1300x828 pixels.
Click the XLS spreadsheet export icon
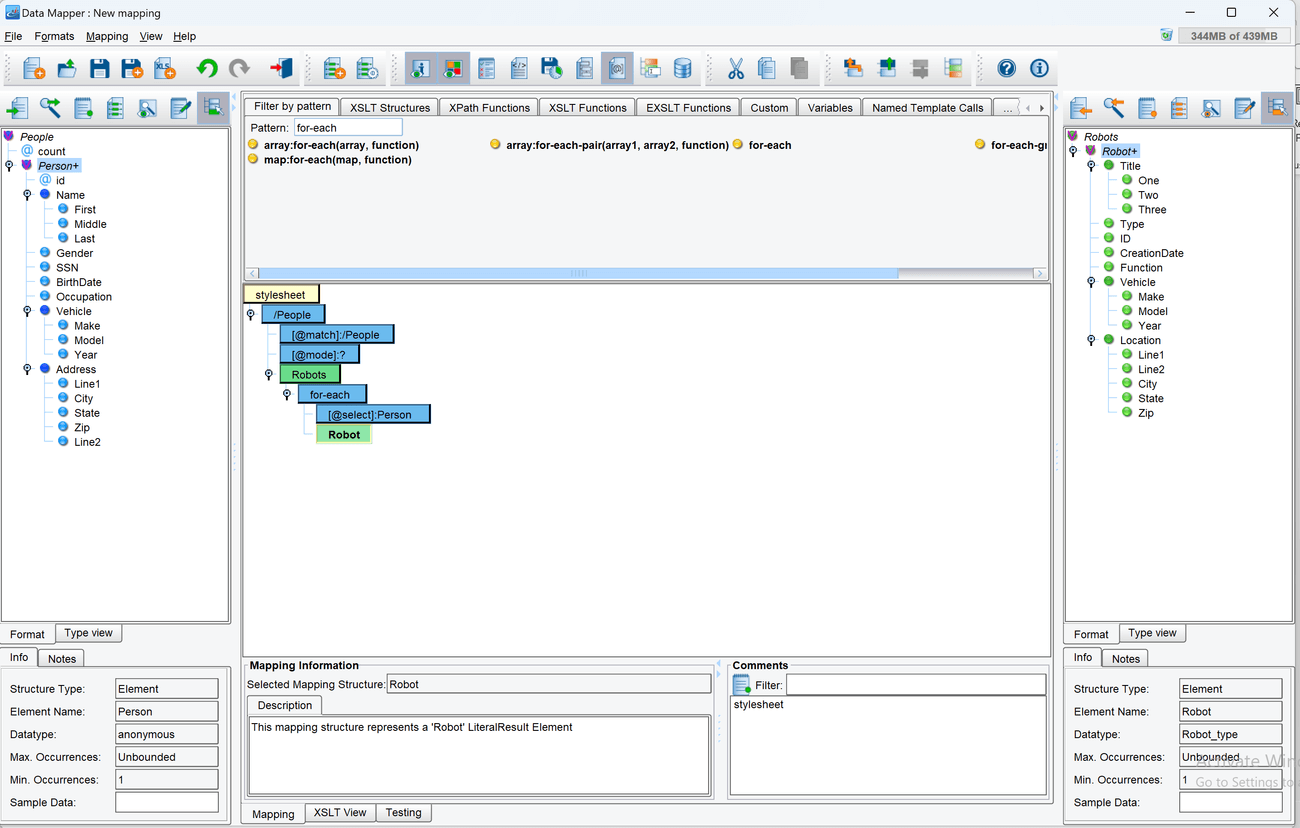(165, 68)
